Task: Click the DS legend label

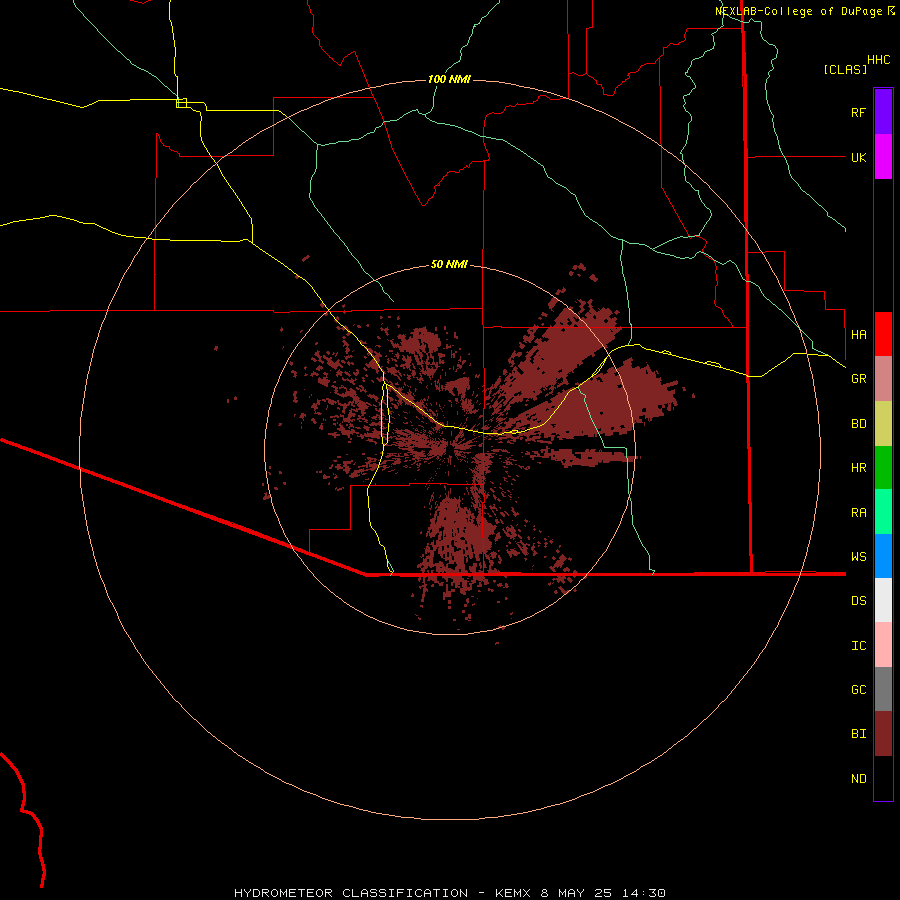Action: coord(858,601)
